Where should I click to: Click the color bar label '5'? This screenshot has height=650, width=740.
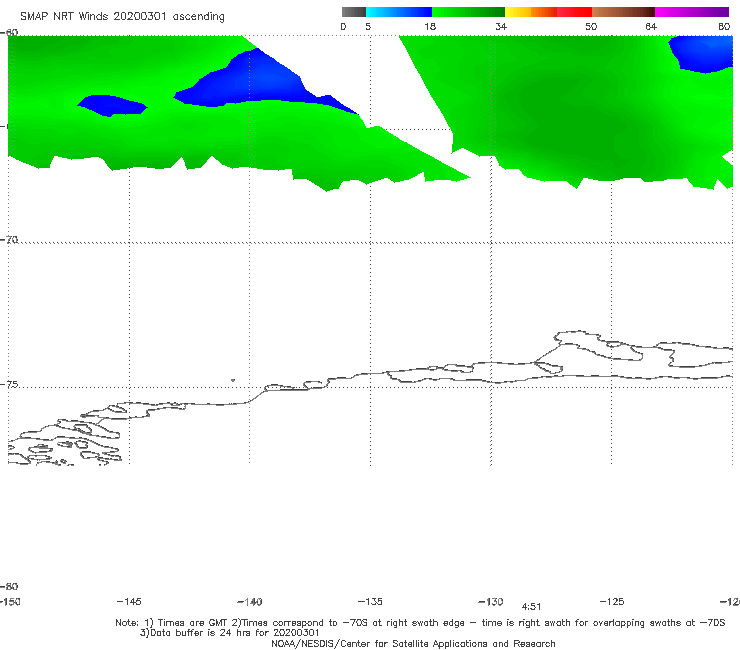click(x=368, y=27)
